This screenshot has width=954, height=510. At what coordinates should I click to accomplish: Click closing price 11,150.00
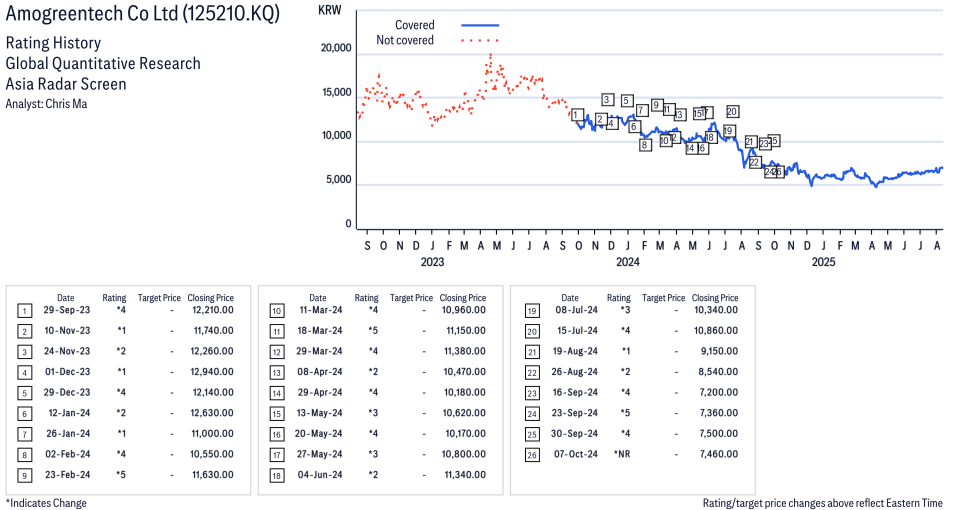click(x=466, y=330)
